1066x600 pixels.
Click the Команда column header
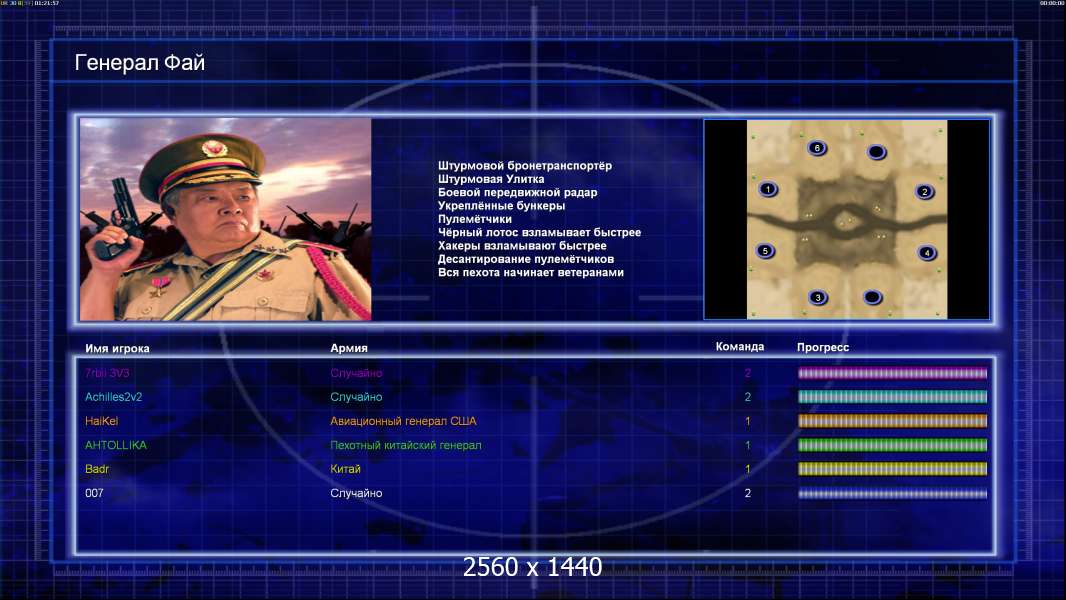[x=740, y=347]
